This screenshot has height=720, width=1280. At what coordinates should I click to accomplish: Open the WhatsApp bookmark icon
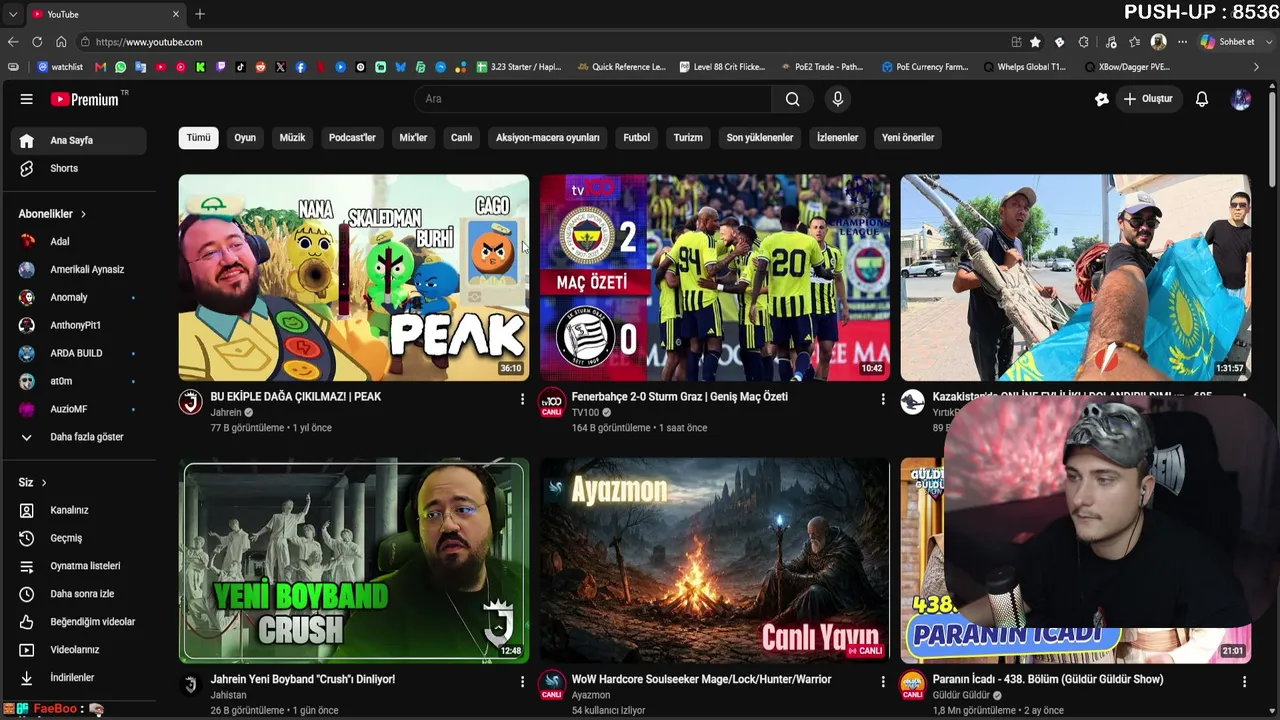pos(121,67)
